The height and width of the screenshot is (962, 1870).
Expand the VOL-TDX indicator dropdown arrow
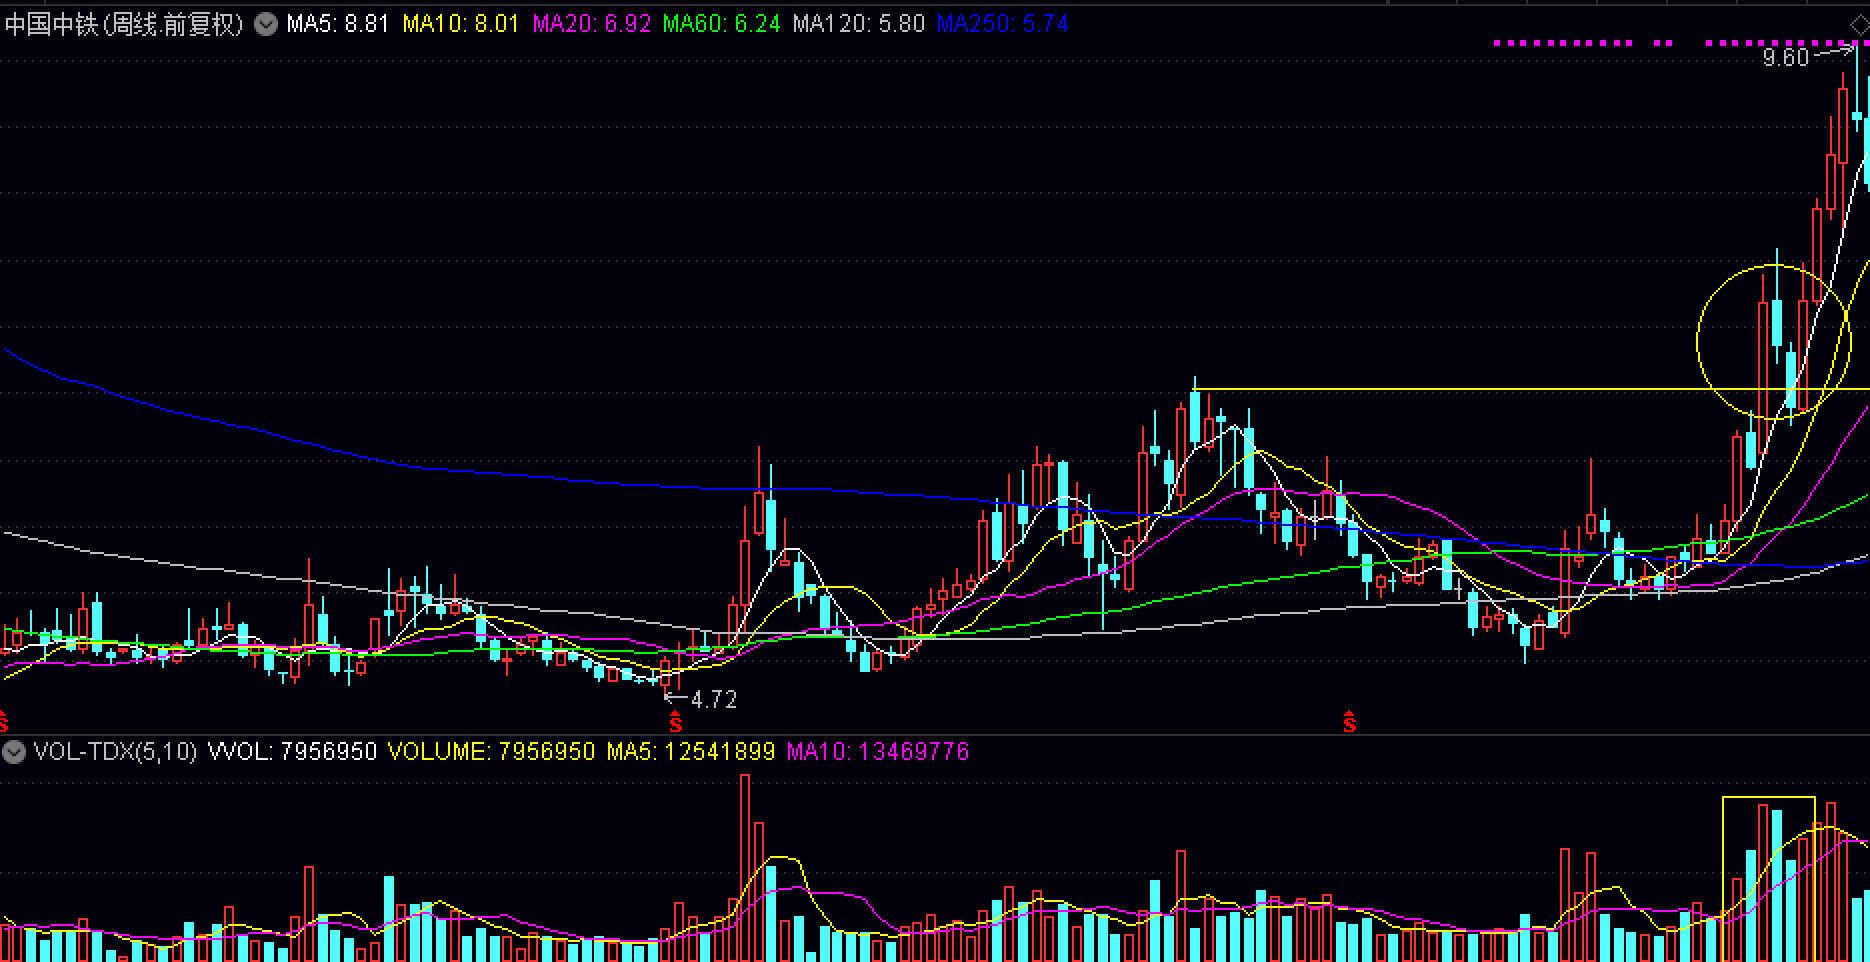14,752
